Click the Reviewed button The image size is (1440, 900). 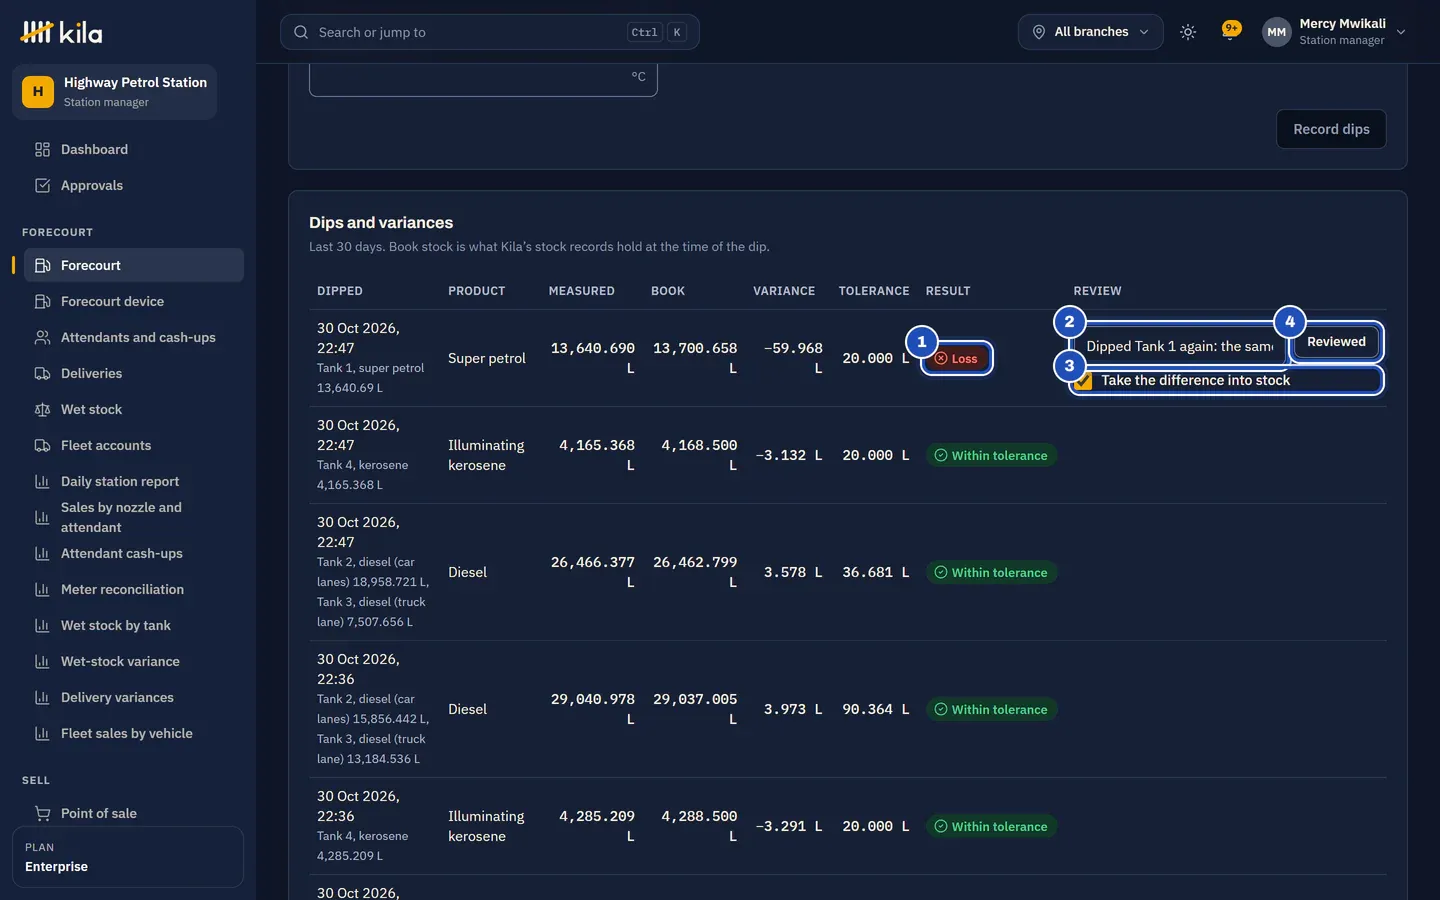[x=1336, y=342]
